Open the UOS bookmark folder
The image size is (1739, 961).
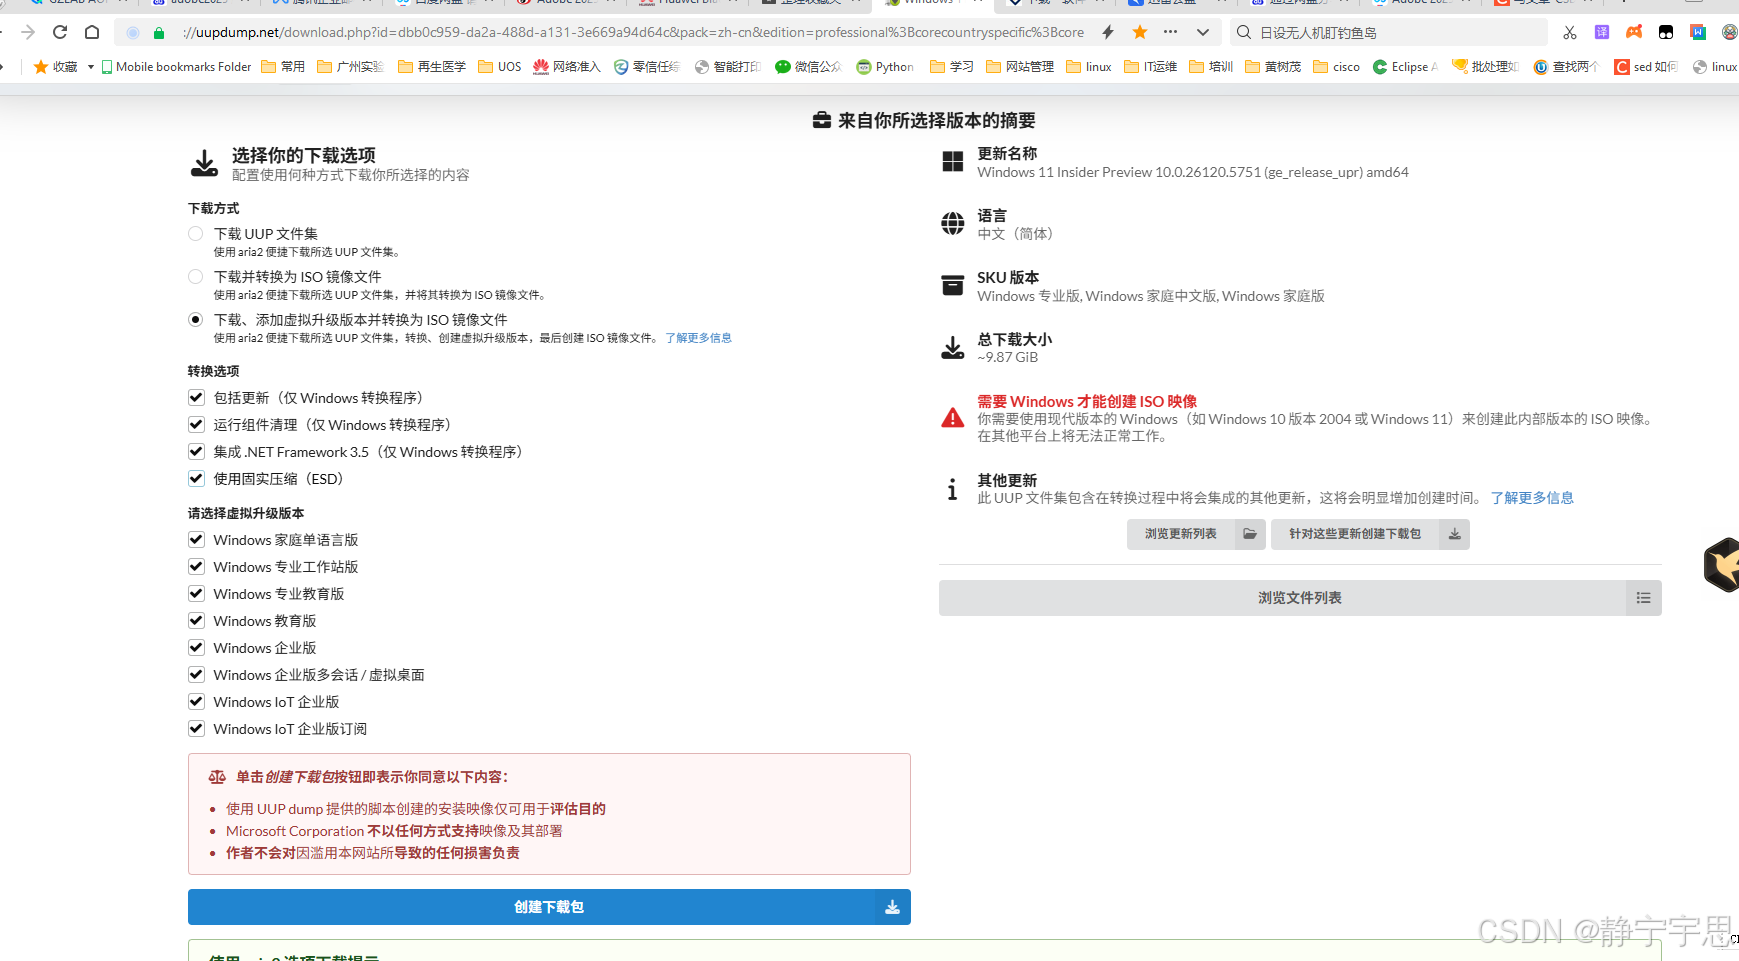500,67
